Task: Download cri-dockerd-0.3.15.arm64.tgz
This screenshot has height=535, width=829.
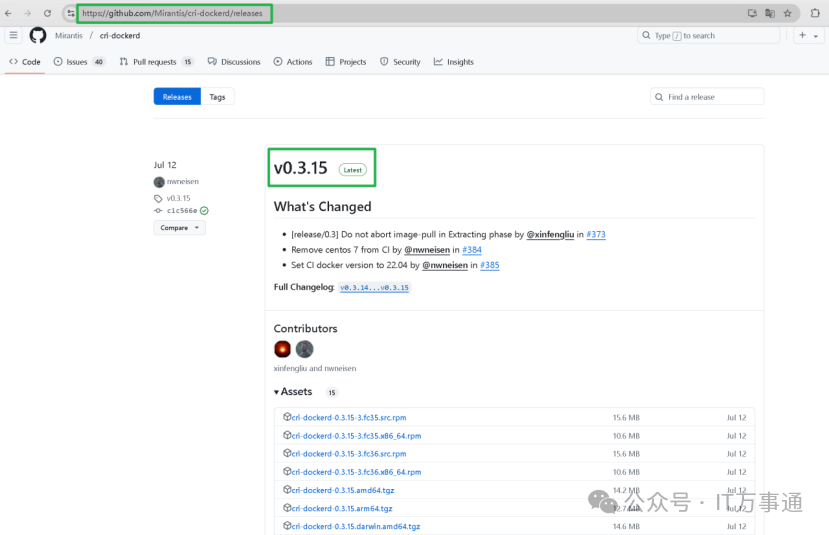Action: tap(342, 509)
